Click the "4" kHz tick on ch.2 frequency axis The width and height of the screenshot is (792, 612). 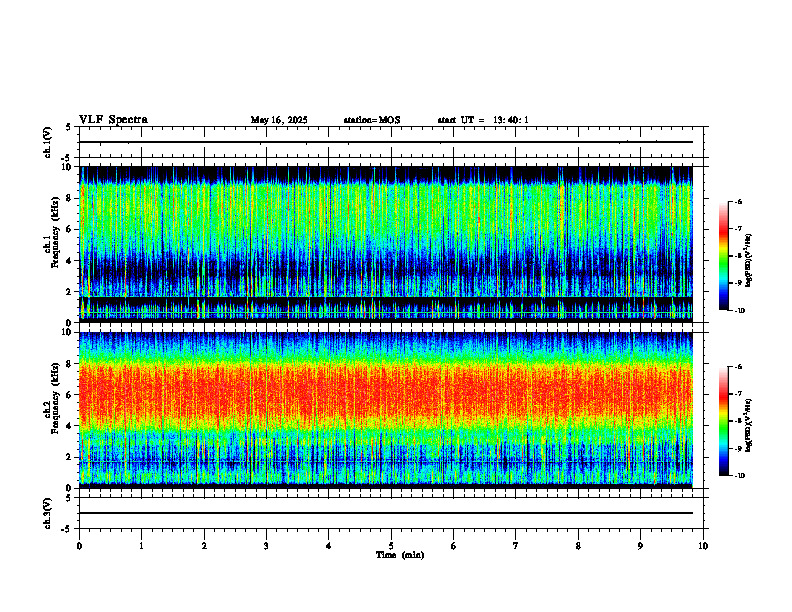pos(70,426)
